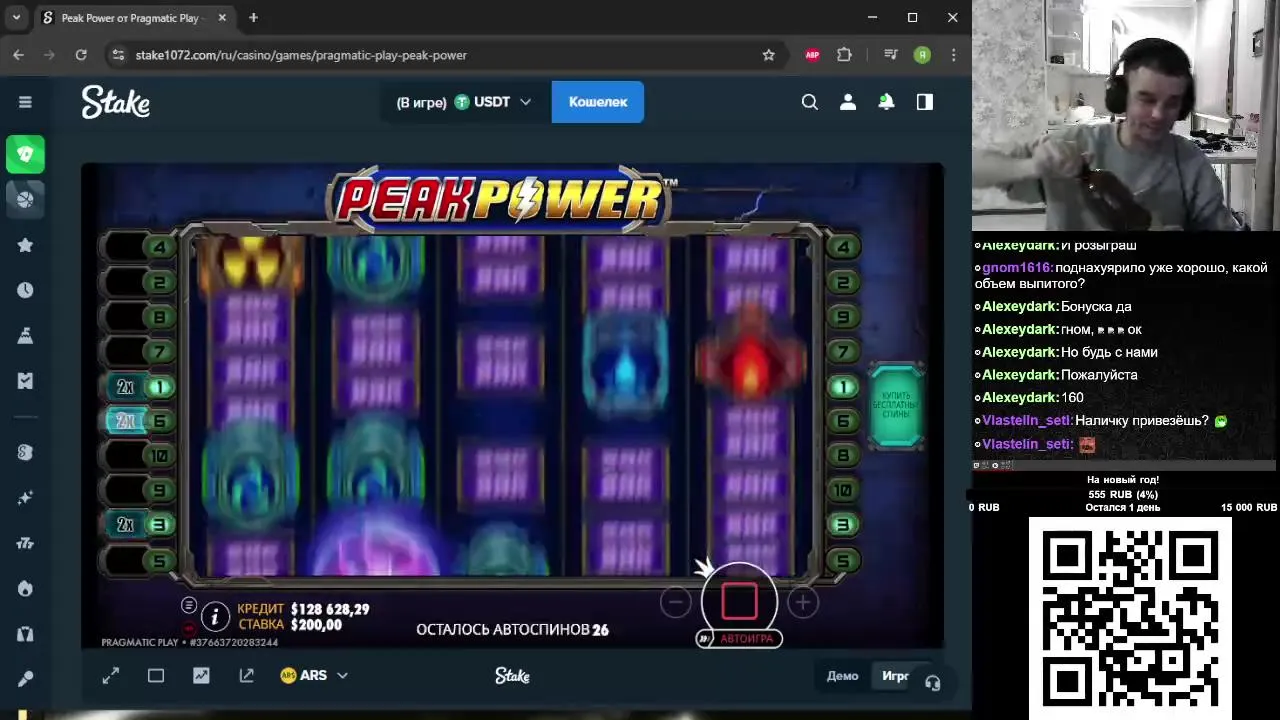The width and height of the screenshot is (1280, 720).
Task: Open live support headset icon
Action: coord(933,683)
